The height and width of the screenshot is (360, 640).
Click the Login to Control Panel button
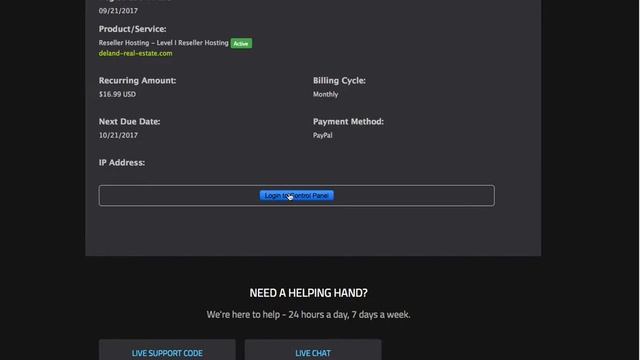[297, 196]
